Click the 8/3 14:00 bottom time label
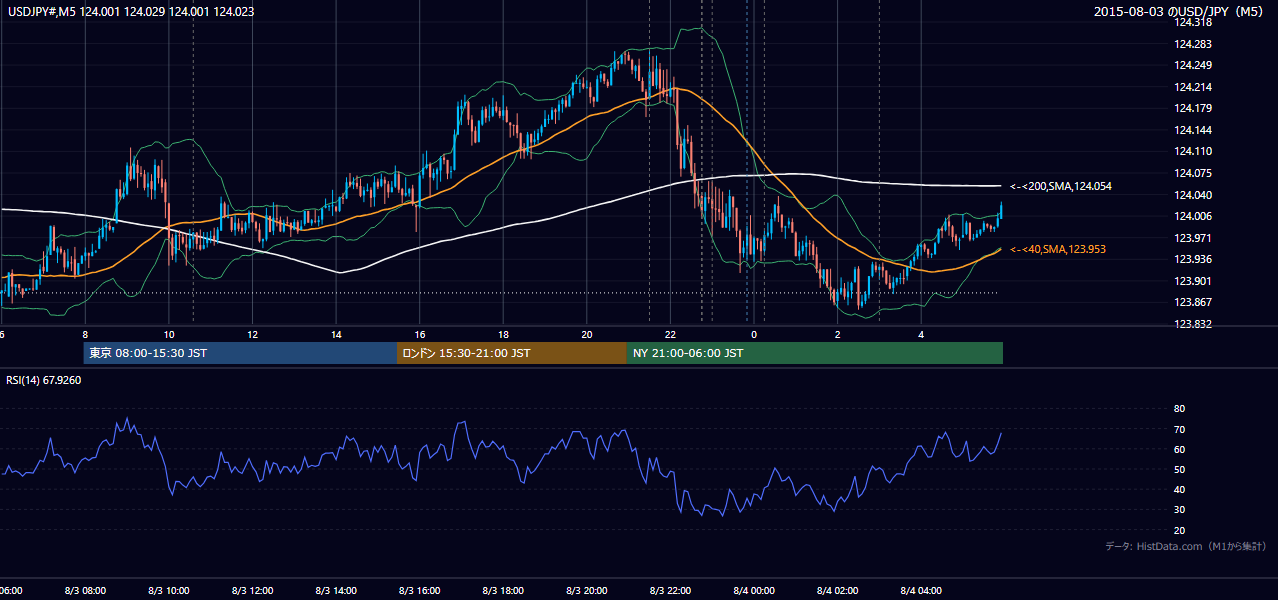Screen dimensions: 1278x600 [x=336, y=591]
